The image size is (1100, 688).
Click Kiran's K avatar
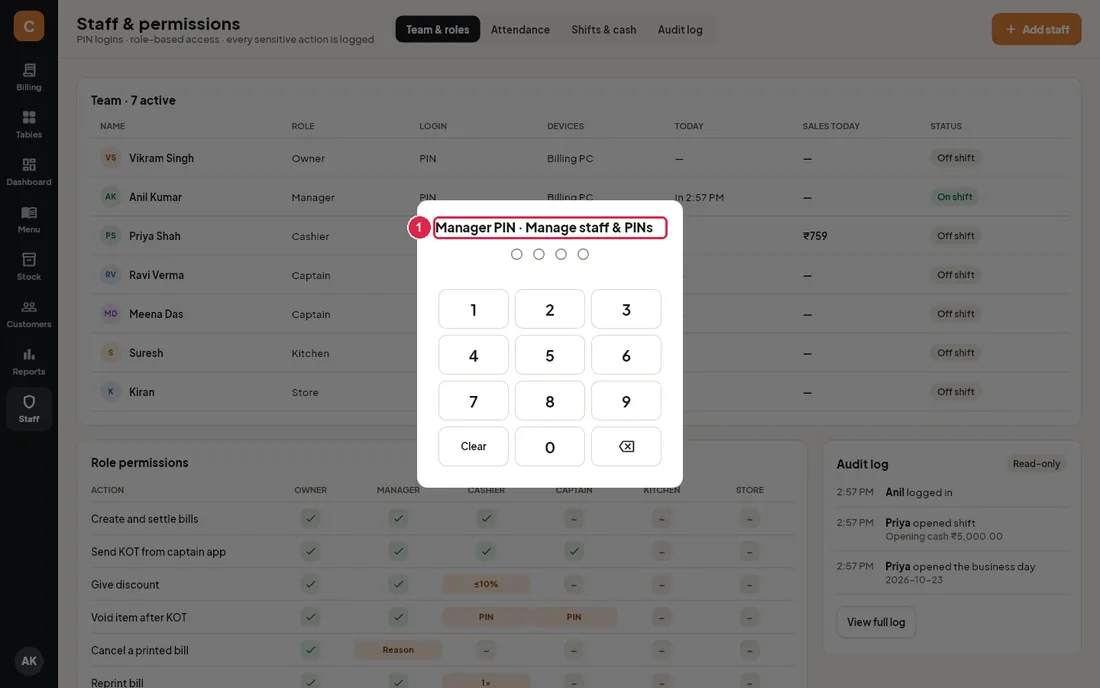click(x=110, y=391)
